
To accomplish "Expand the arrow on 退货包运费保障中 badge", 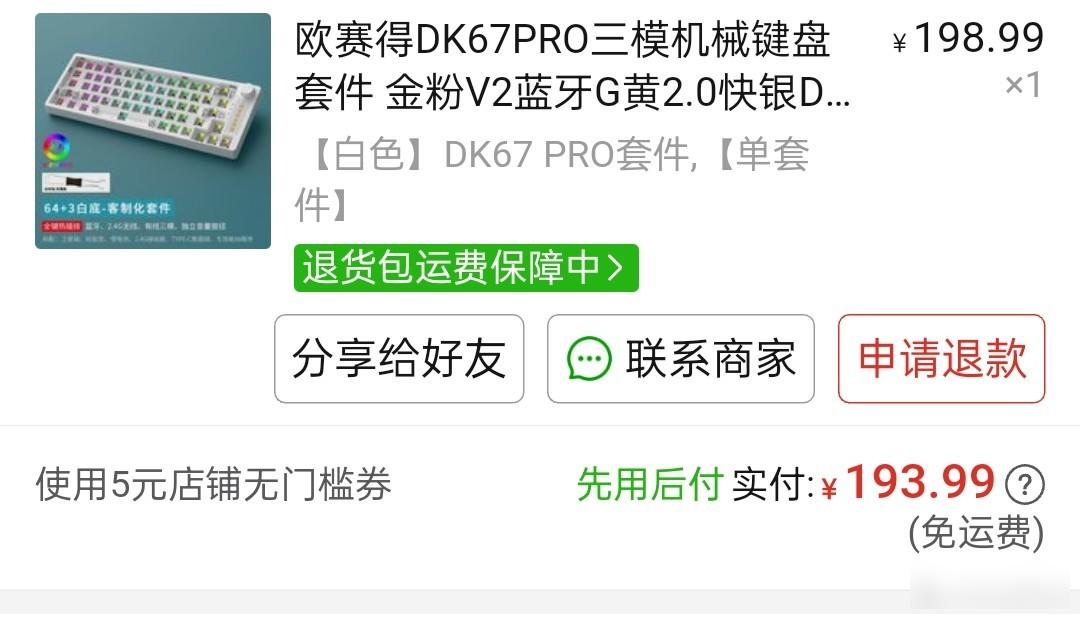I will [x=615, y=268].
